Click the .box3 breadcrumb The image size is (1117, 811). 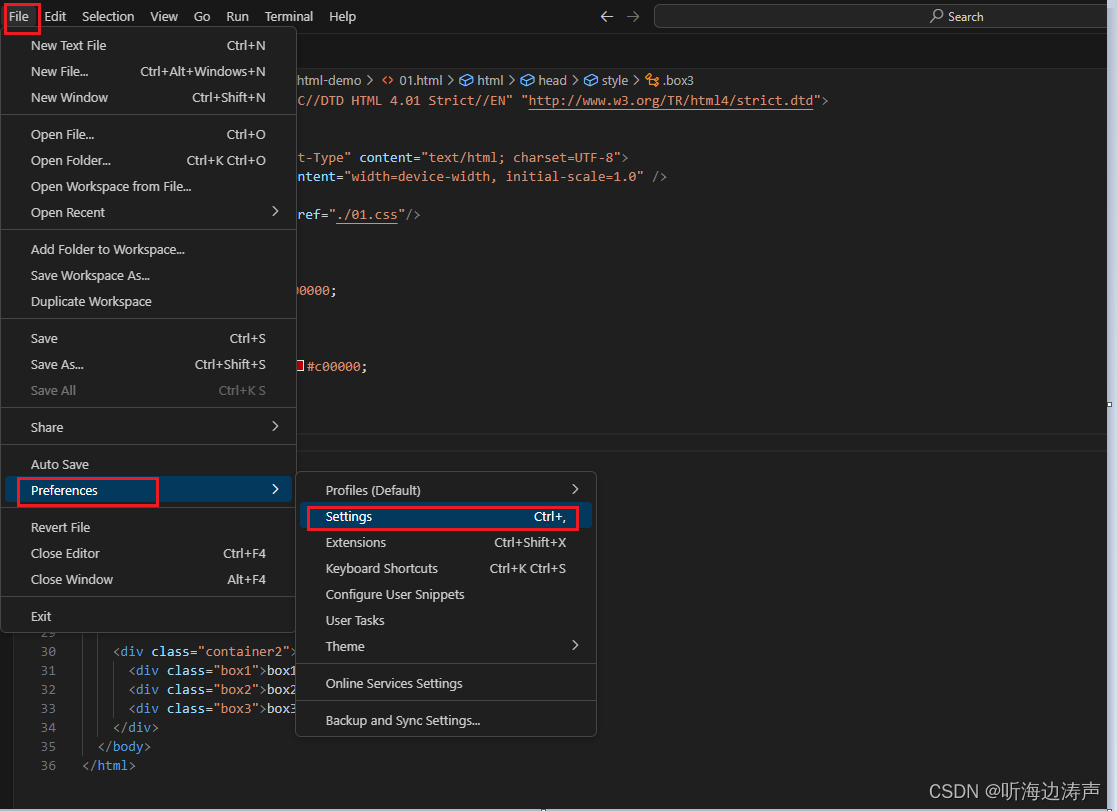[x=669, y=81]
